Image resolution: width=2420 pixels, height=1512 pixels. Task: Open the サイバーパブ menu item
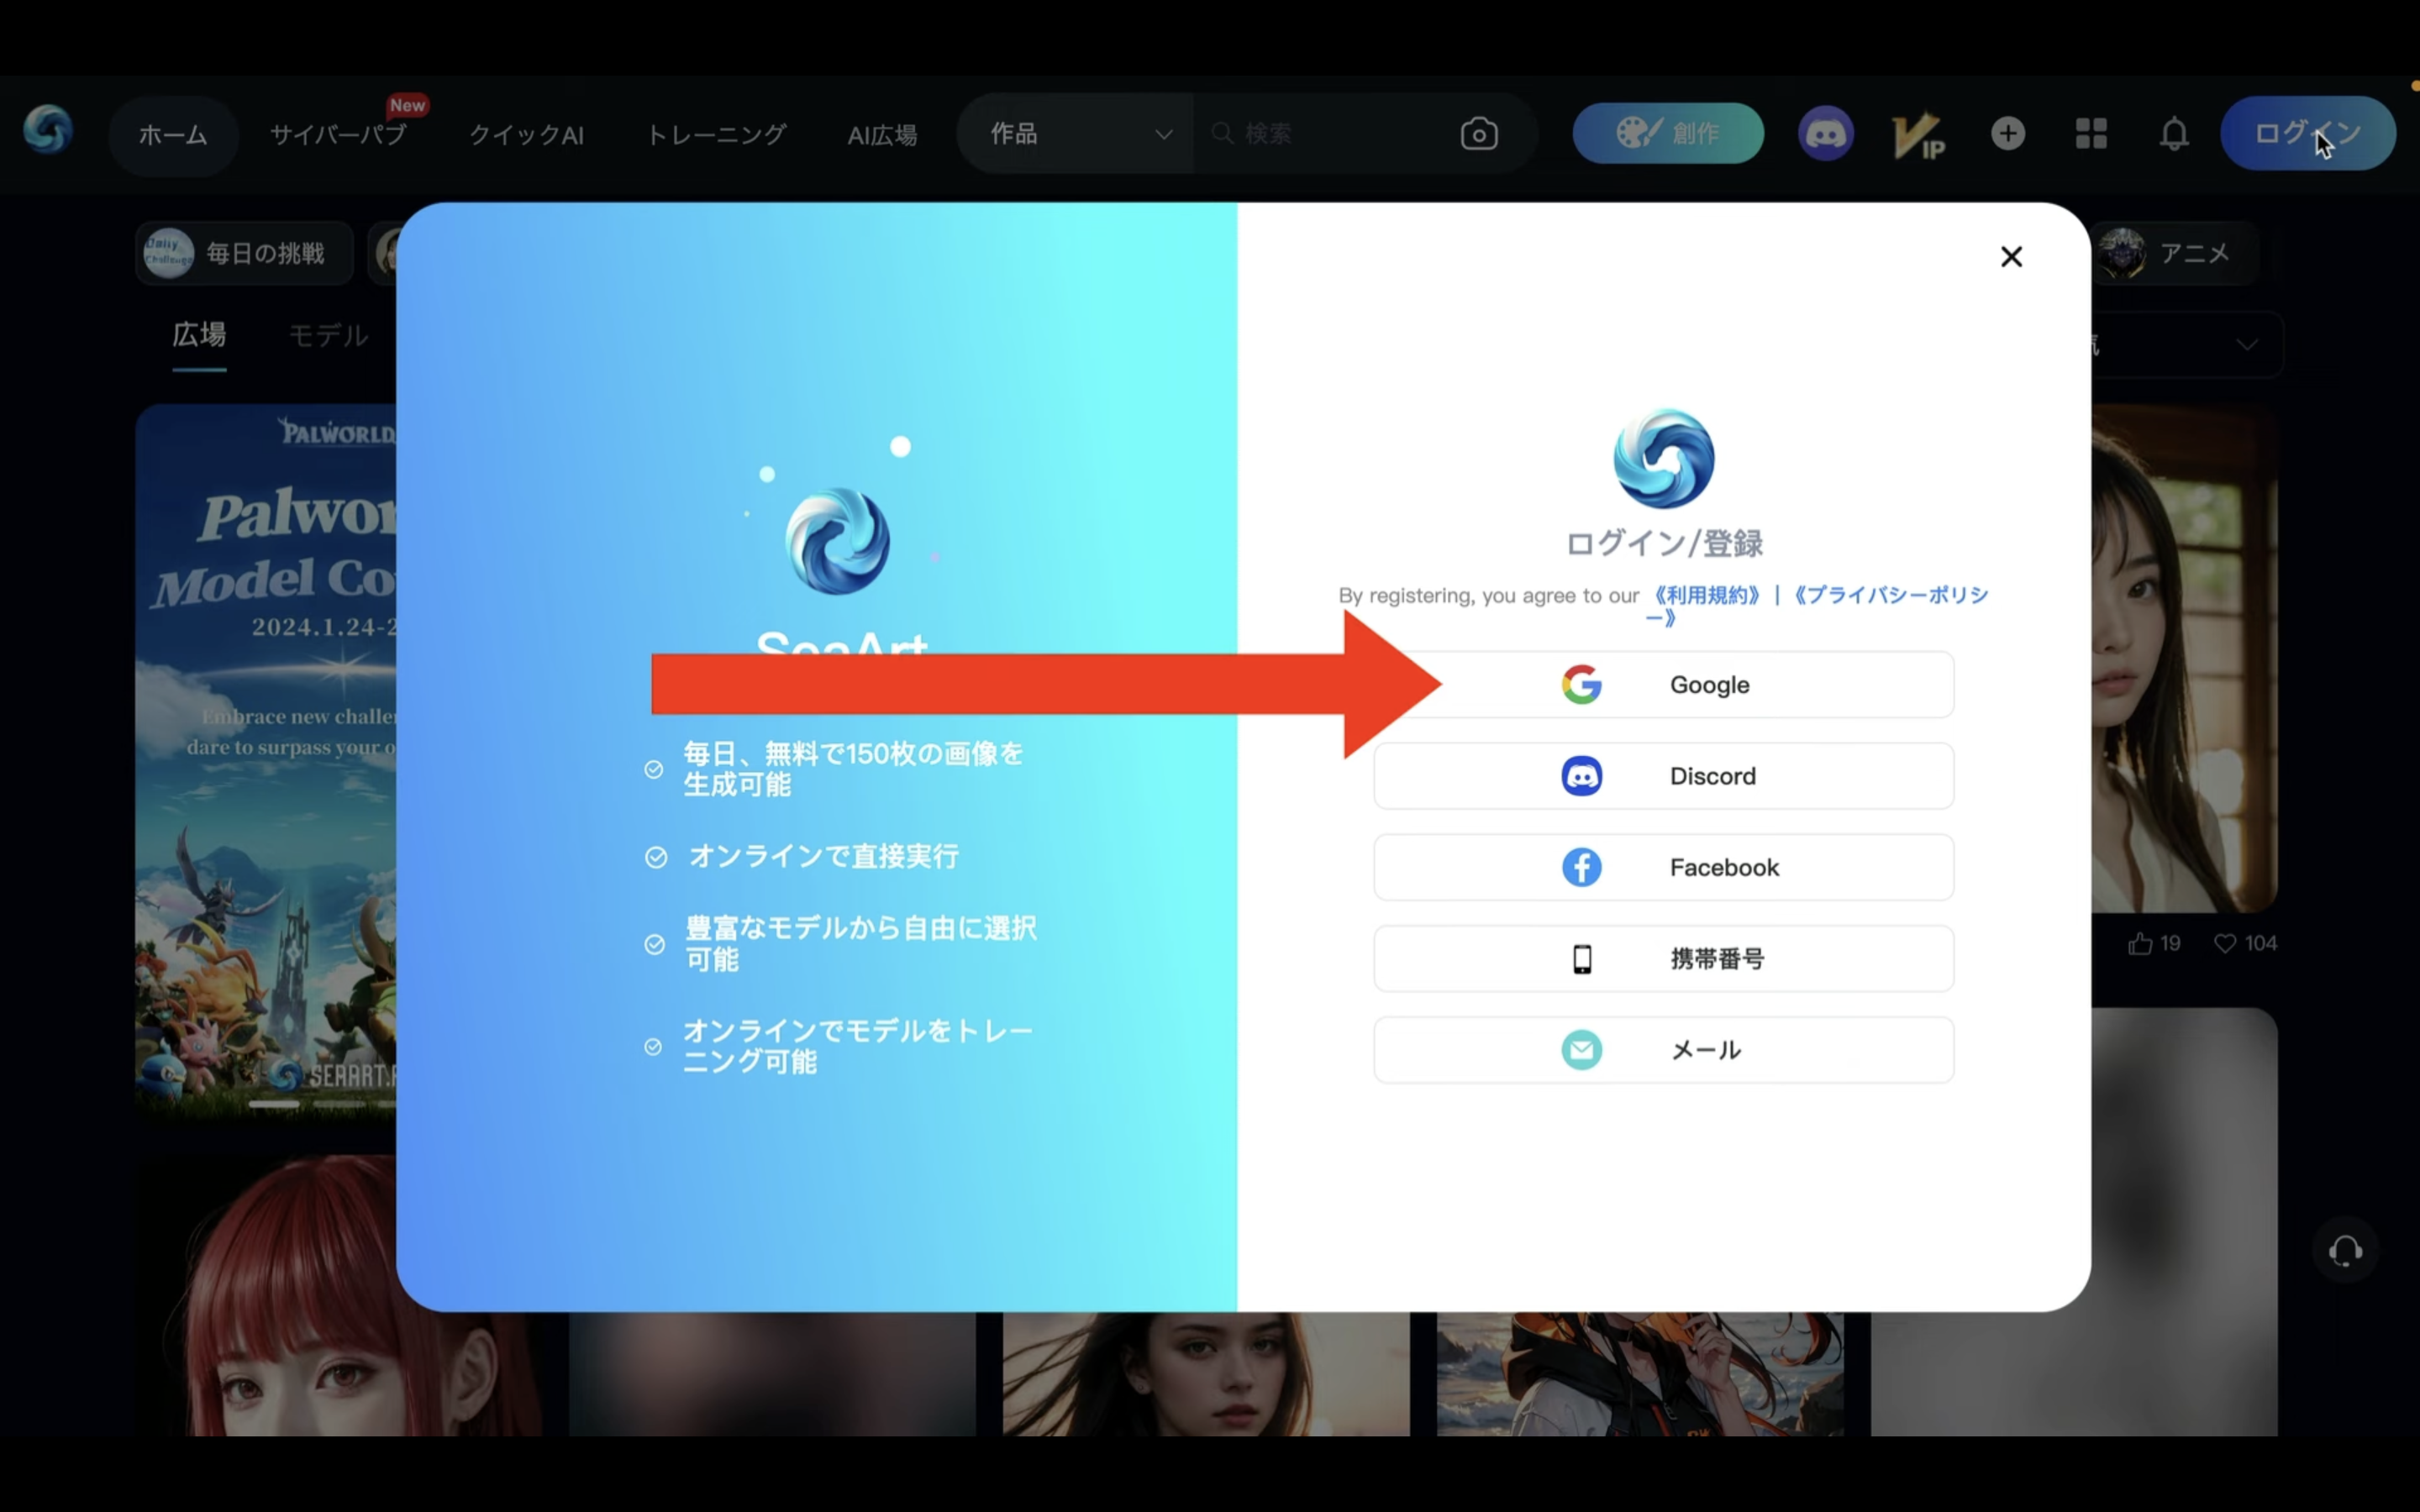point(338,134)
